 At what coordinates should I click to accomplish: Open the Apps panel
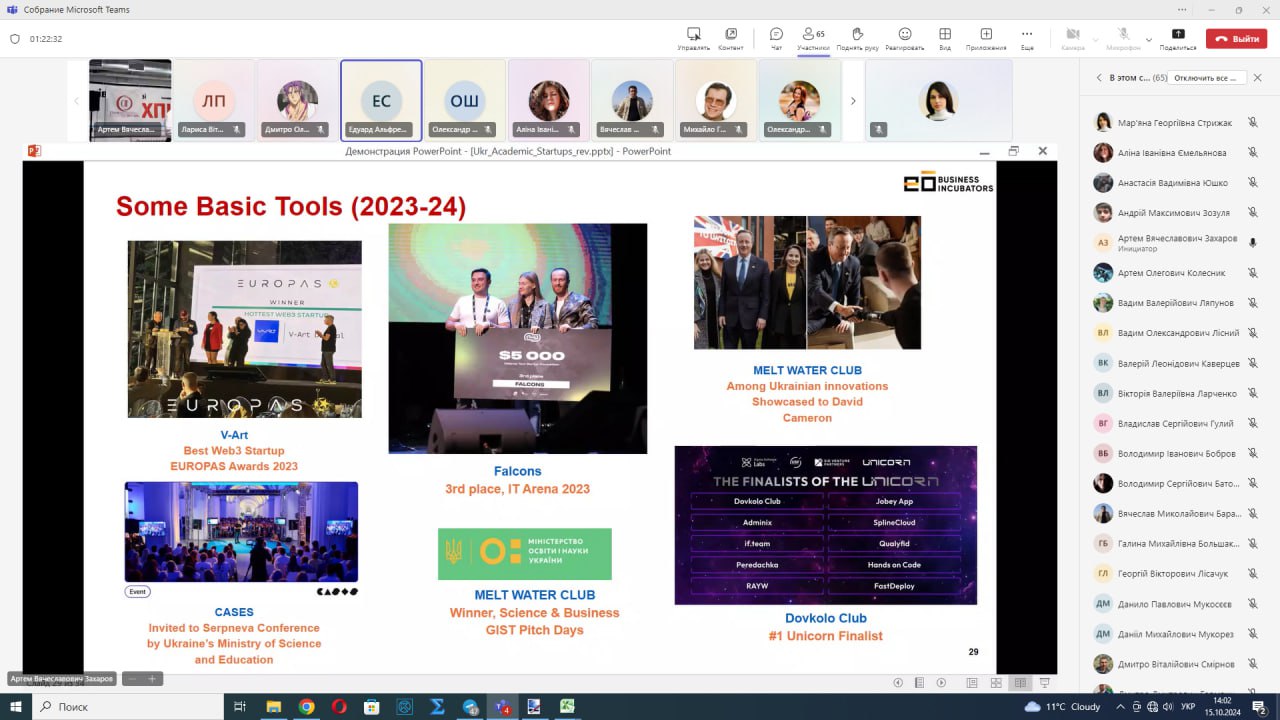pyautogui.click(x=986, y=38)
